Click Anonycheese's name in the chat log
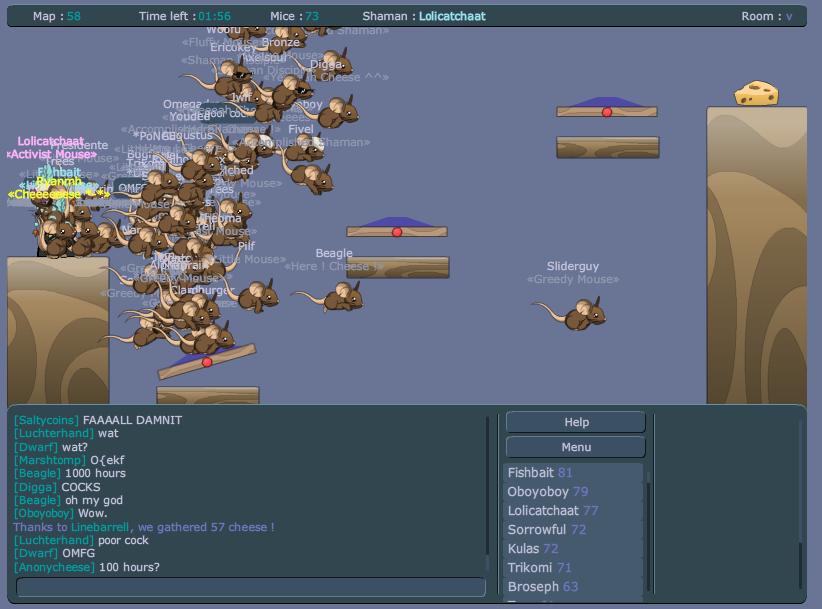Viewport: 822px width, 609px height. coord(54,568)
